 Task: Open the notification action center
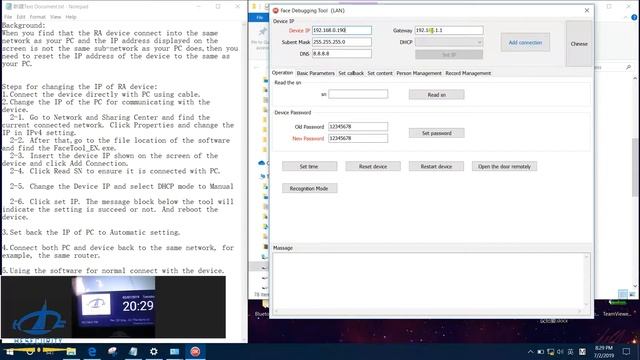pyautogui.click(x=626, y=351)
